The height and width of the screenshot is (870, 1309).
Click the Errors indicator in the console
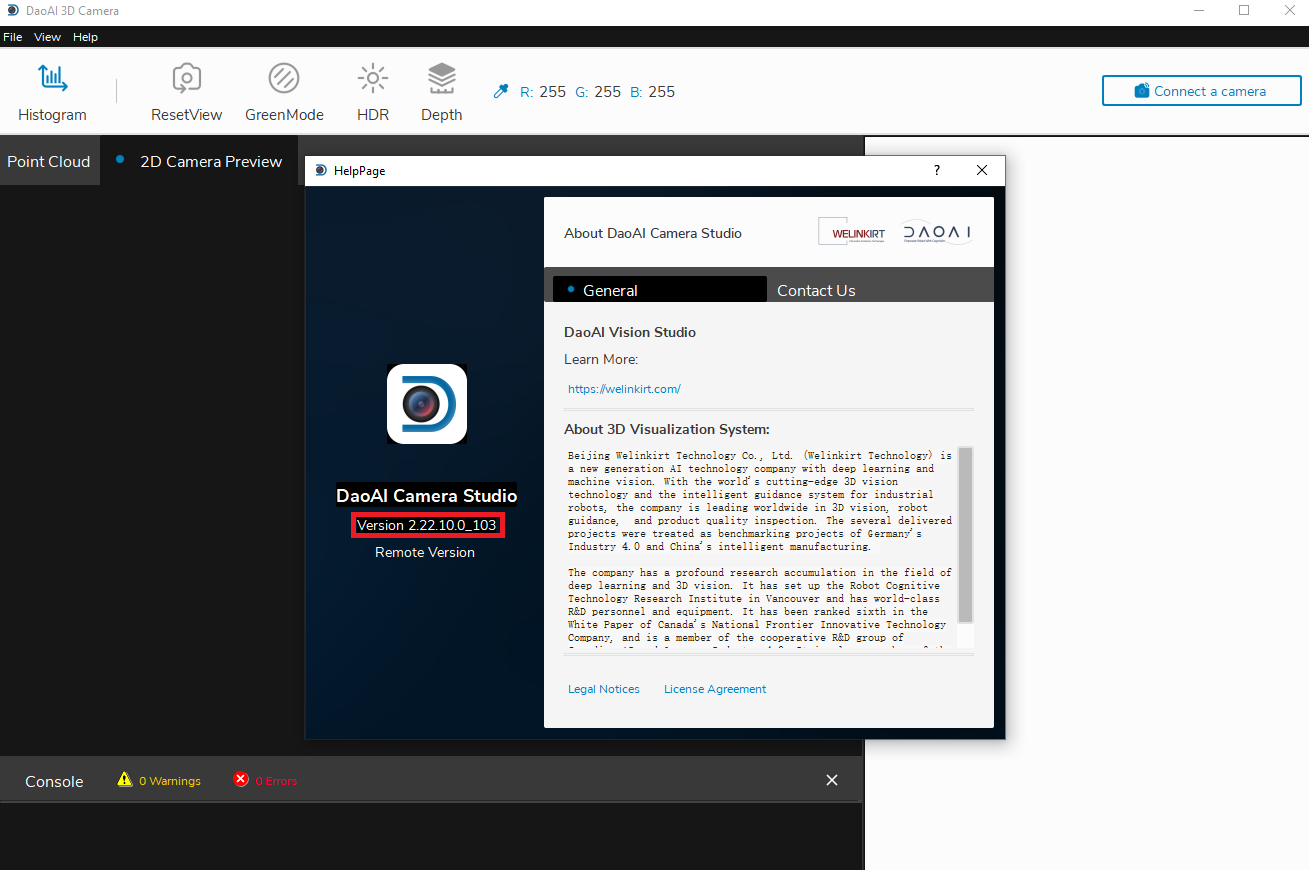point(264,780)
